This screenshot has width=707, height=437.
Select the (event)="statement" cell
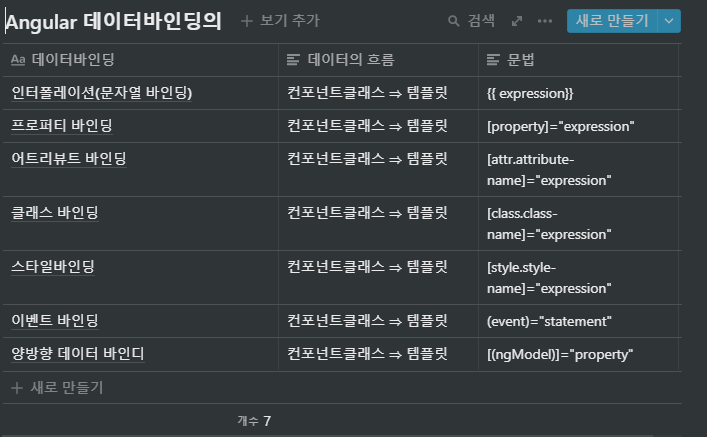click(x=578, y=321)
